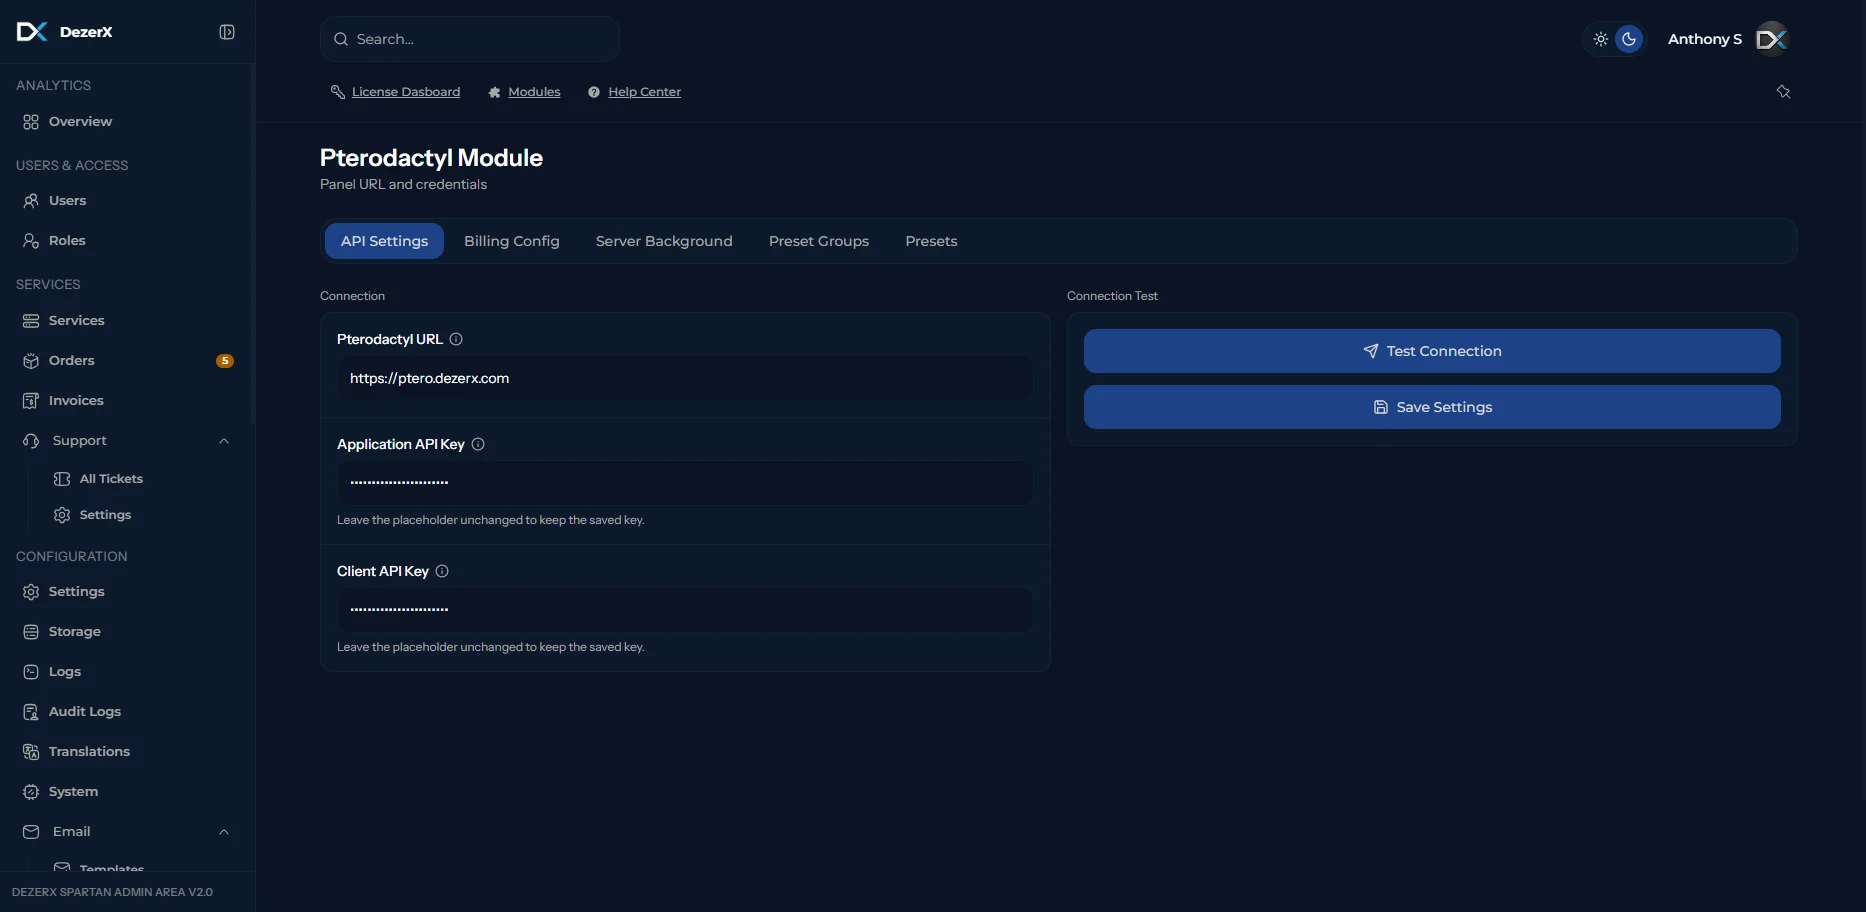Viewport: 1866px width, 912px height.
Task: Click the search magnifier icon
Action: click(341, 39)
